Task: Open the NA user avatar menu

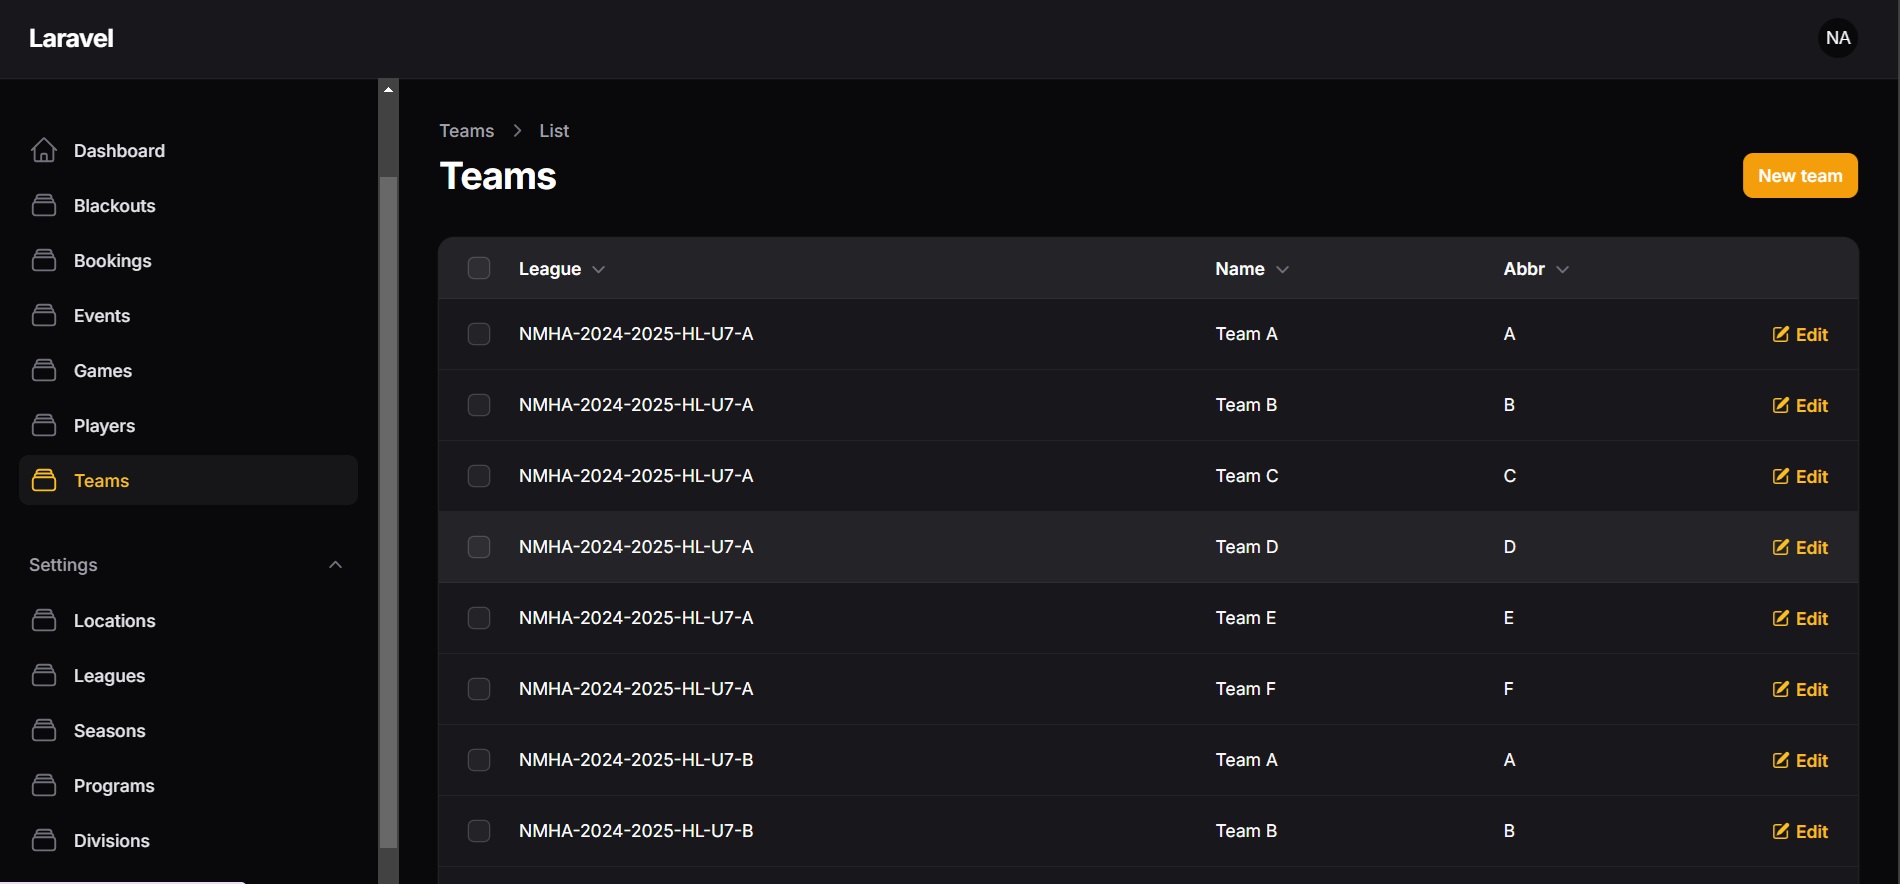Action: [1837, 38]
